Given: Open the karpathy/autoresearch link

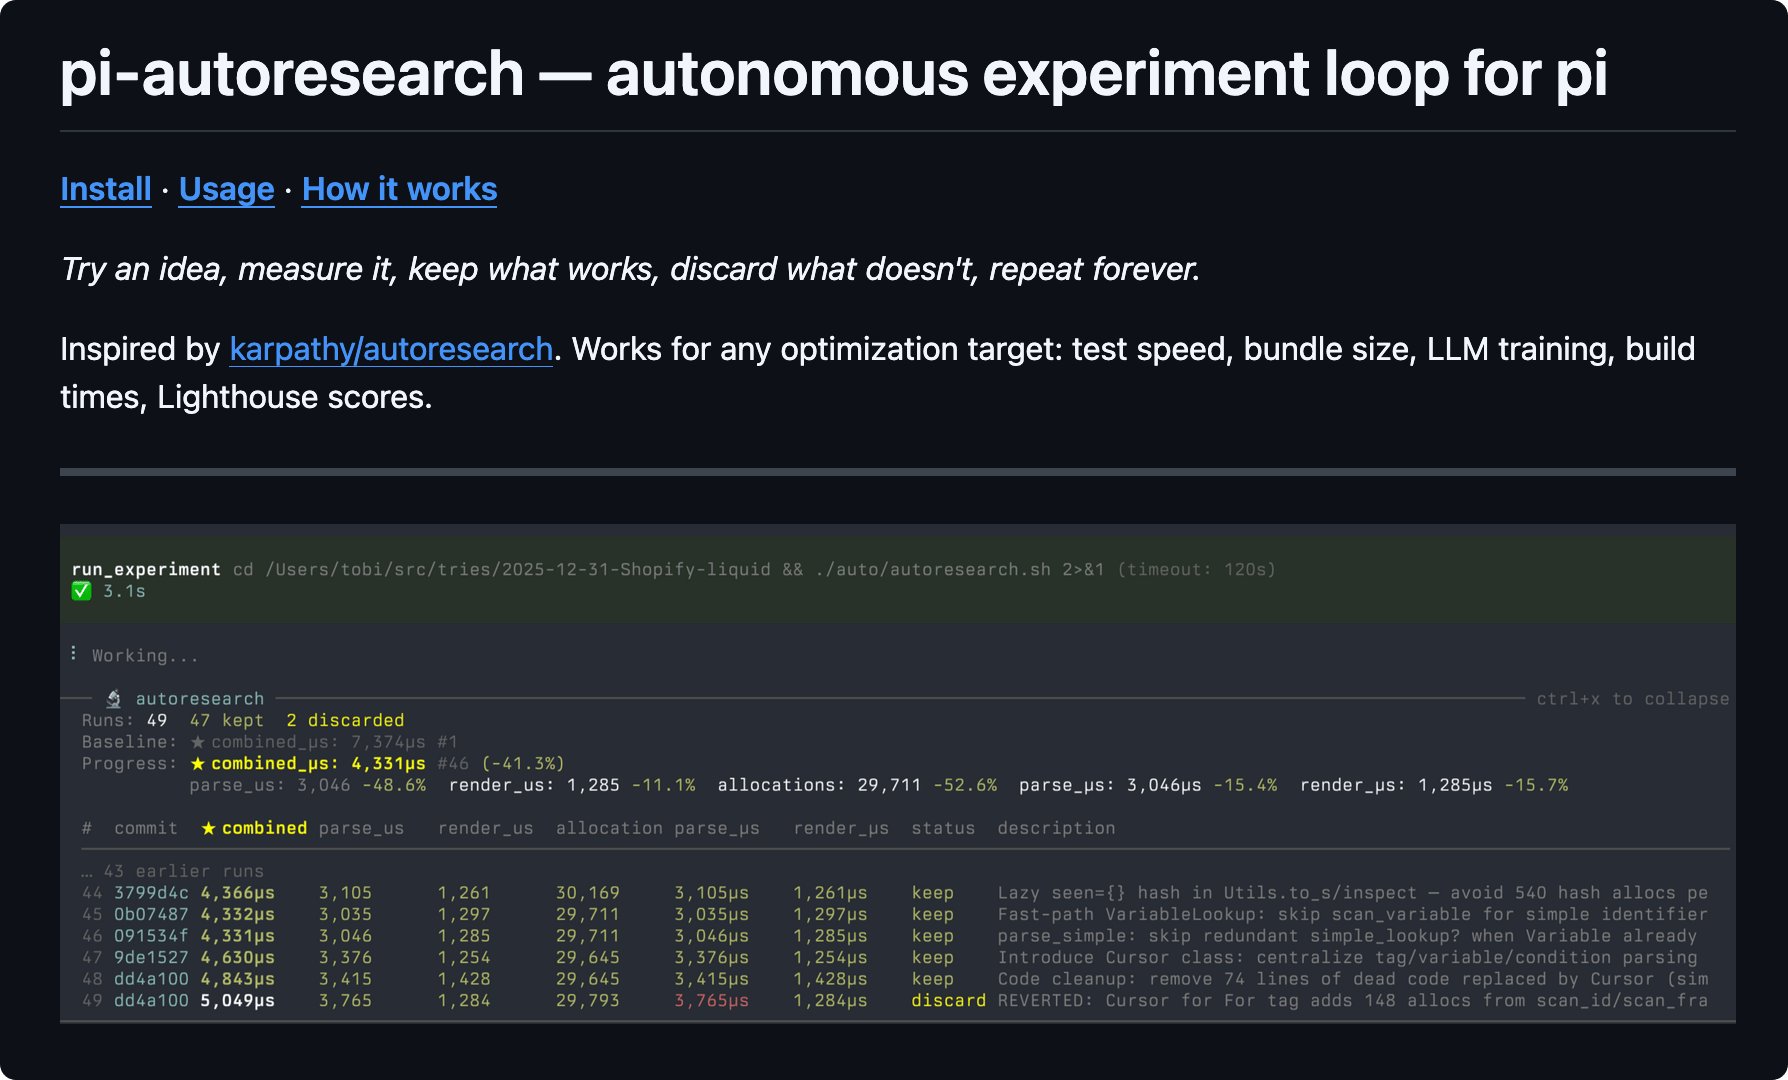Looking at the screenshot, I should (391, 349).
